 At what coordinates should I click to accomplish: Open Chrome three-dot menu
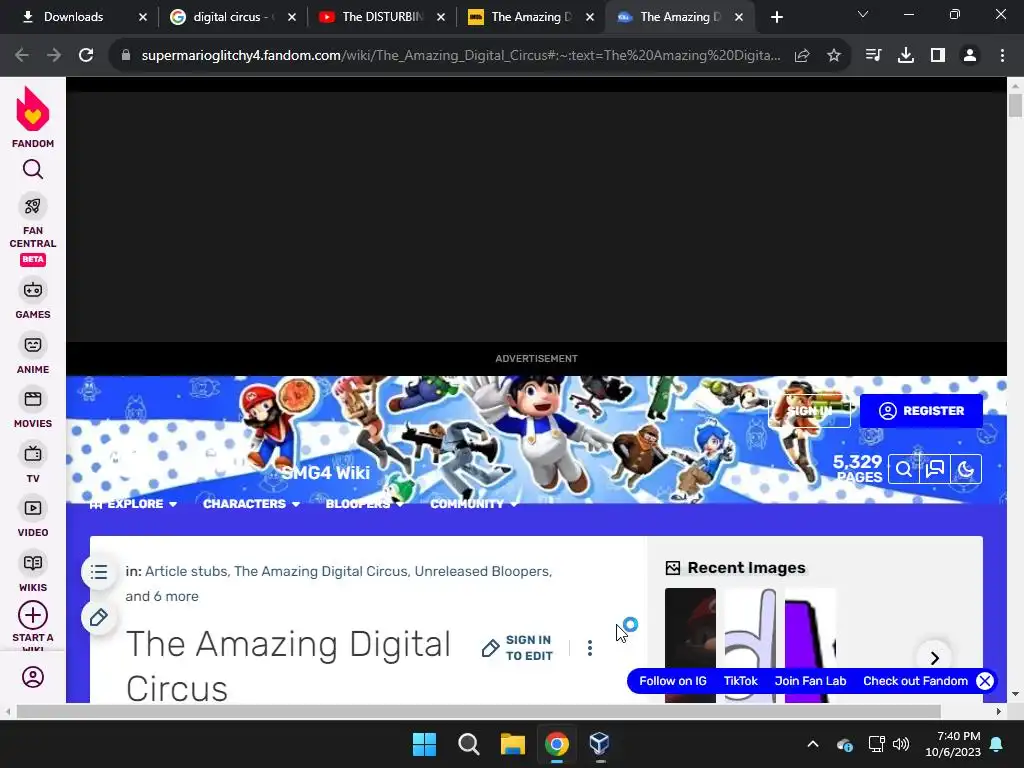pos(1002,56)
